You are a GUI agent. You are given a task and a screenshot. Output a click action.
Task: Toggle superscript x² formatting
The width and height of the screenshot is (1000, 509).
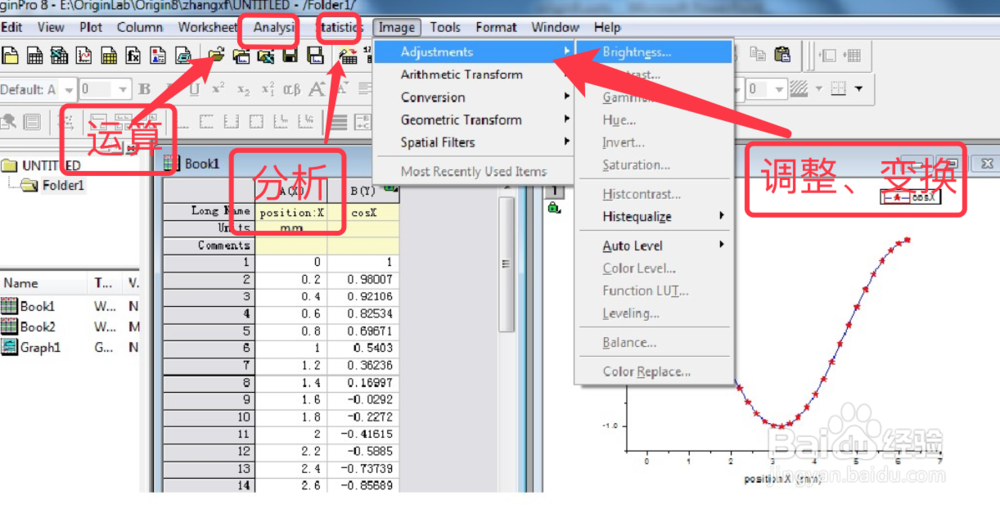218,89
